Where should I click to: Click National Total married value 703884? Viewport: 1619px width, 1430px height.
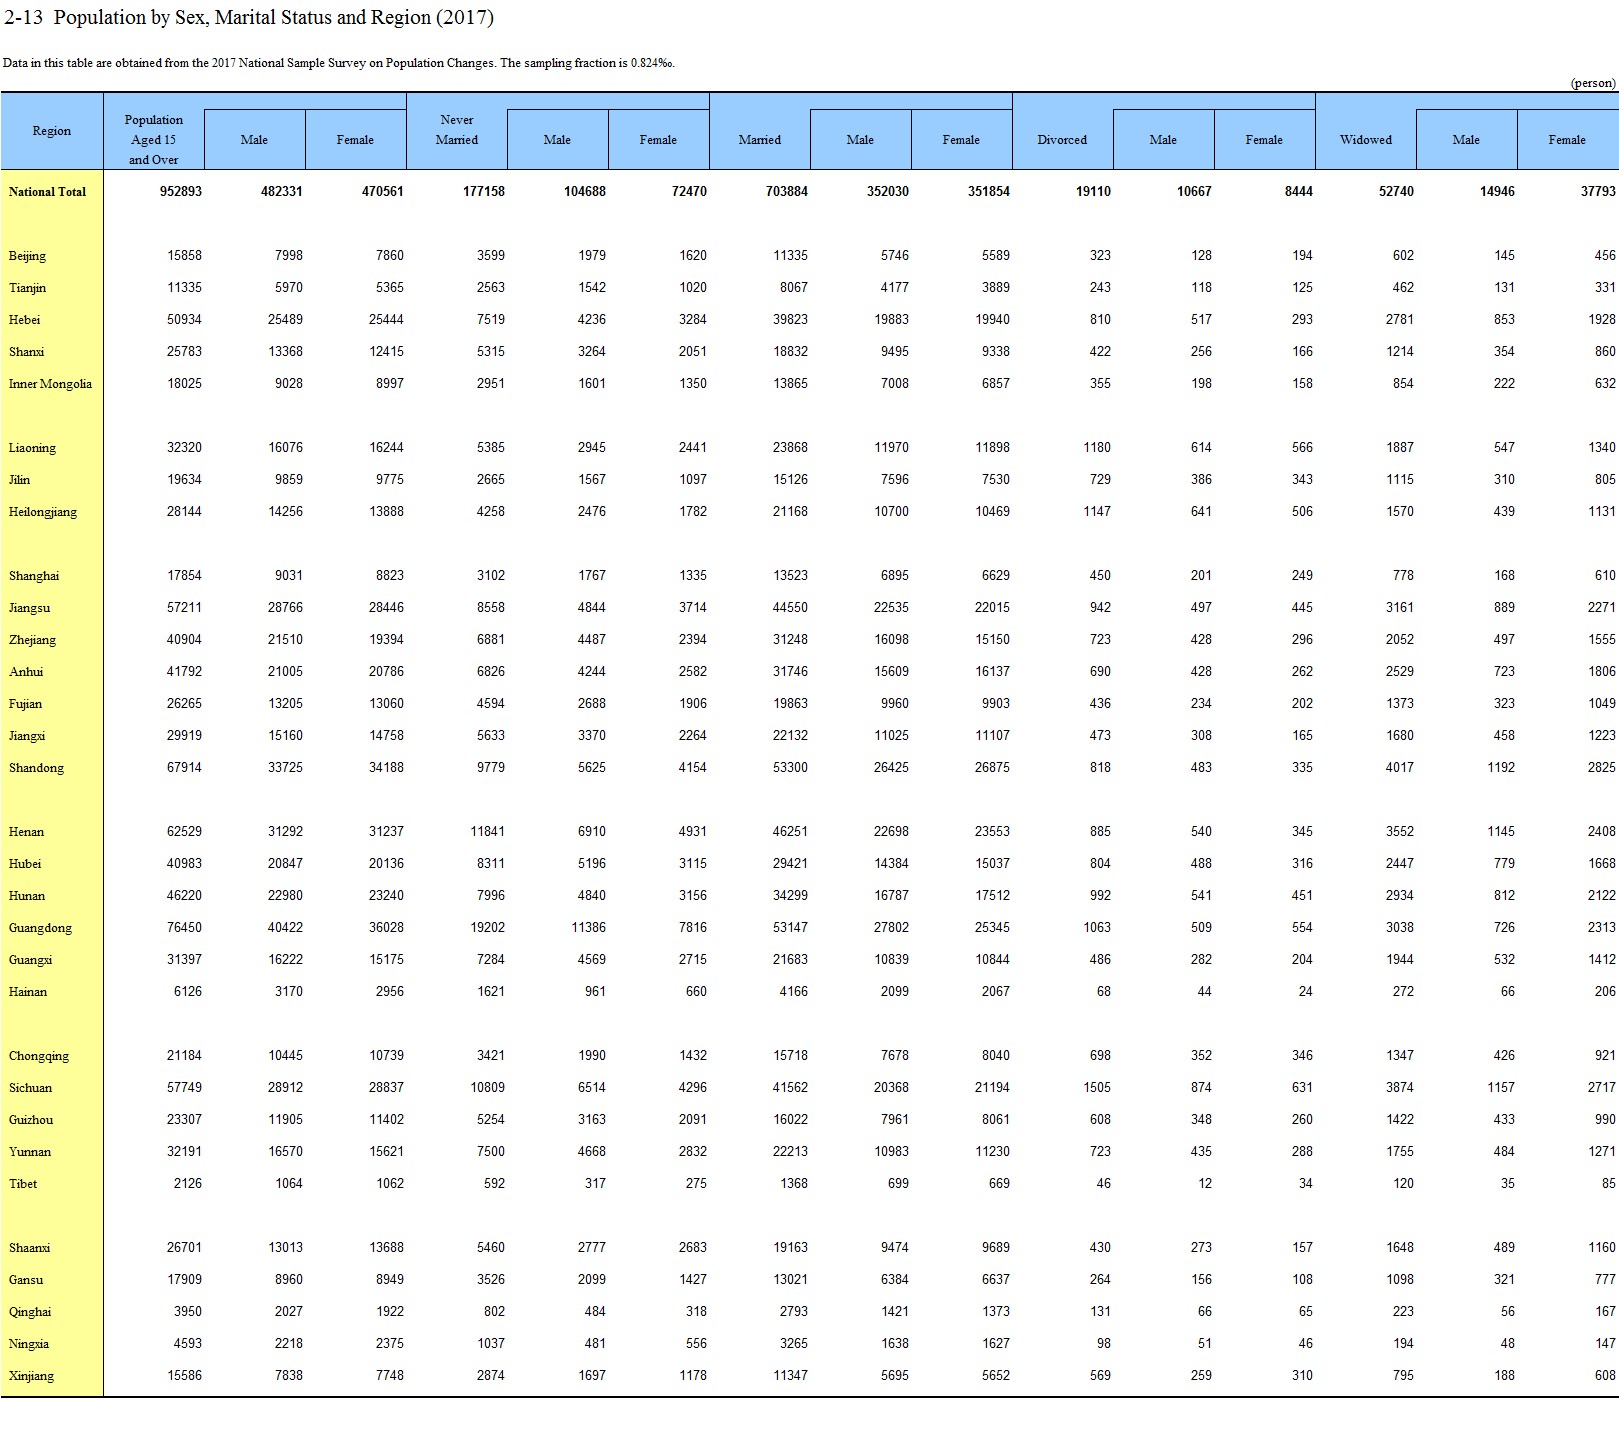coord(787,191)
